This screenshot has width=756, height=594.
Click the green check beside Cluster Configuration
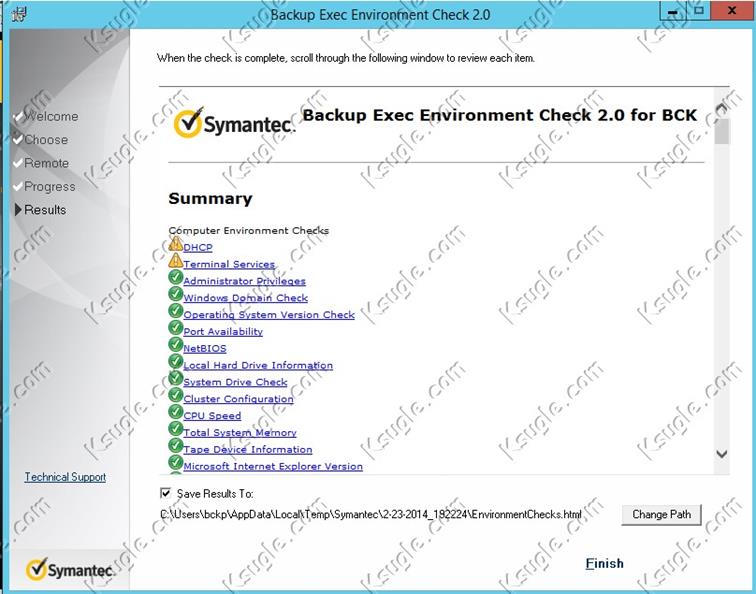[176, 395]
